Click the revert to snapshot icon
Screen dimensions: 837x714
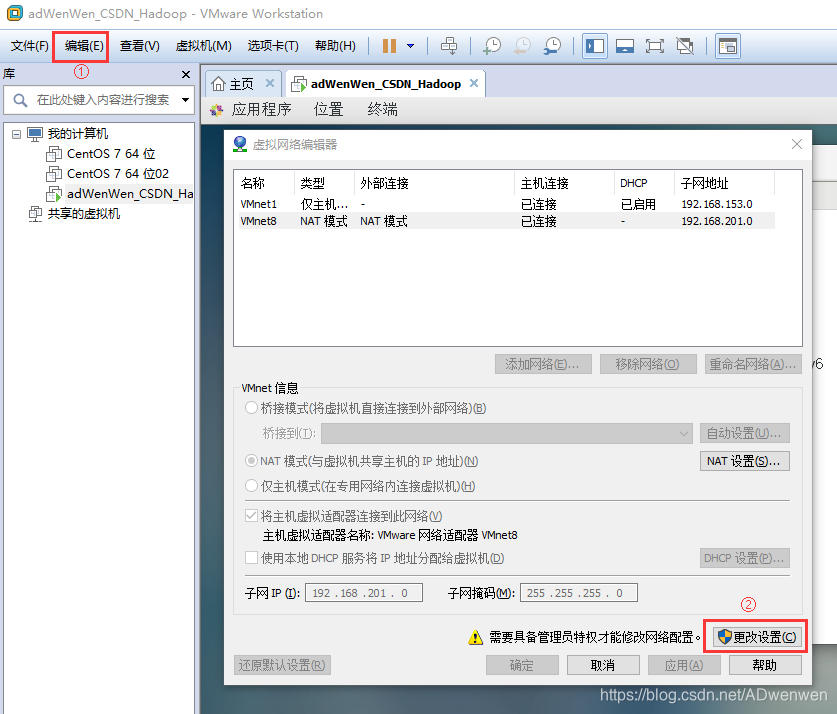[x=522, y=46]
